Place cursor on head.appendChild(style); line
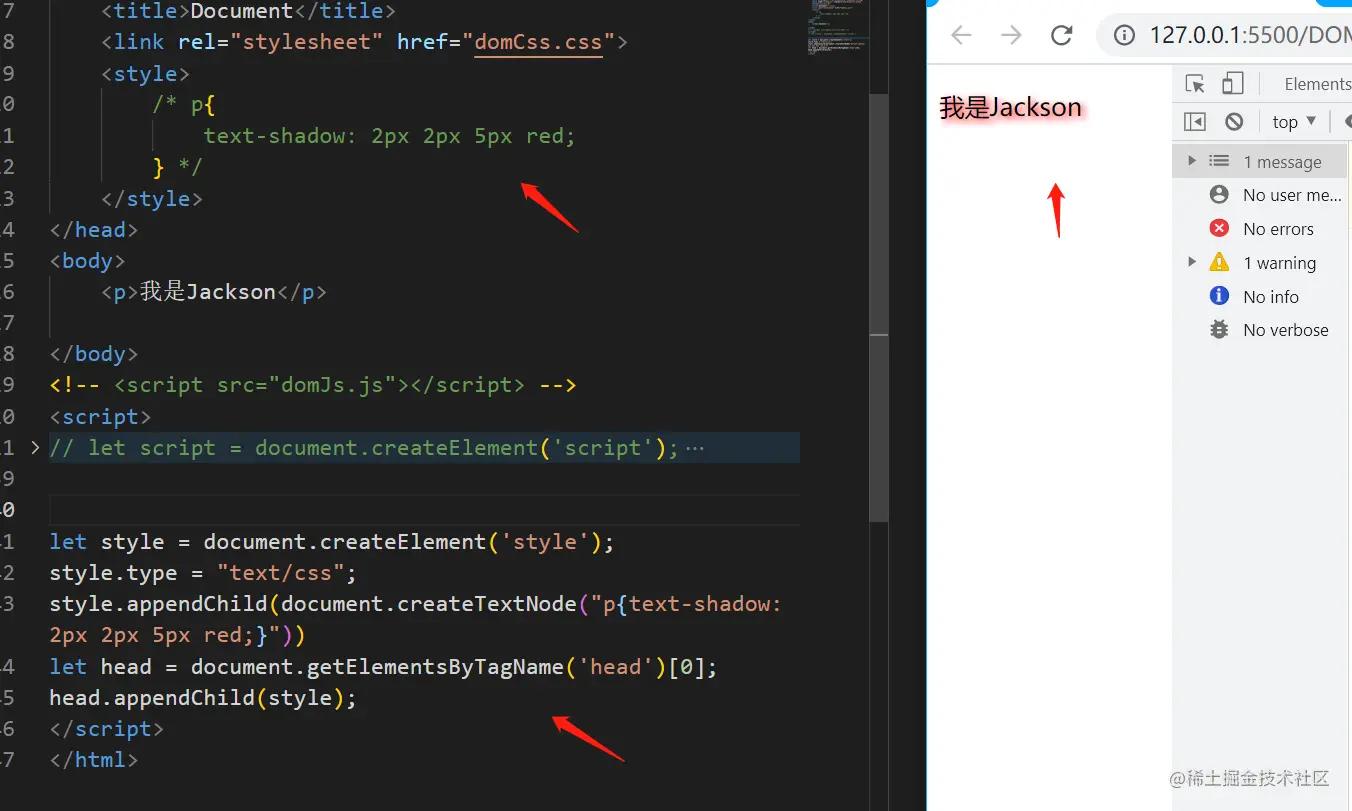 coord(203,698)
